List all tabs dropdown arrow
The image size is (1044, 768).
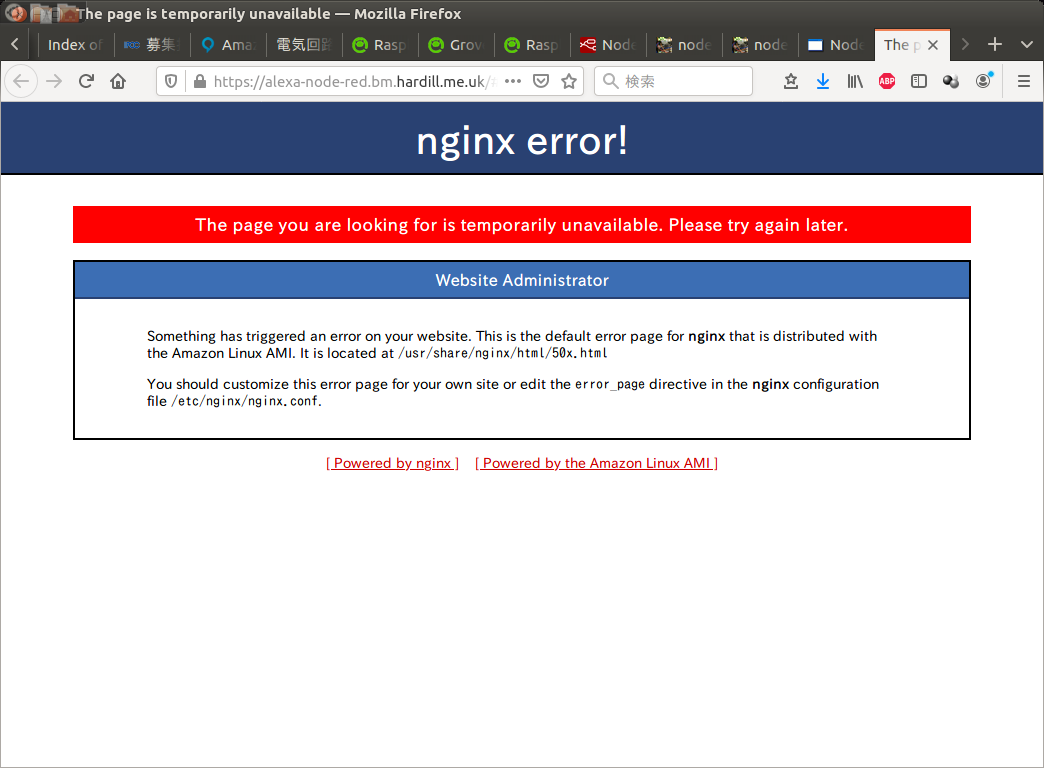tap(1026, 44)
